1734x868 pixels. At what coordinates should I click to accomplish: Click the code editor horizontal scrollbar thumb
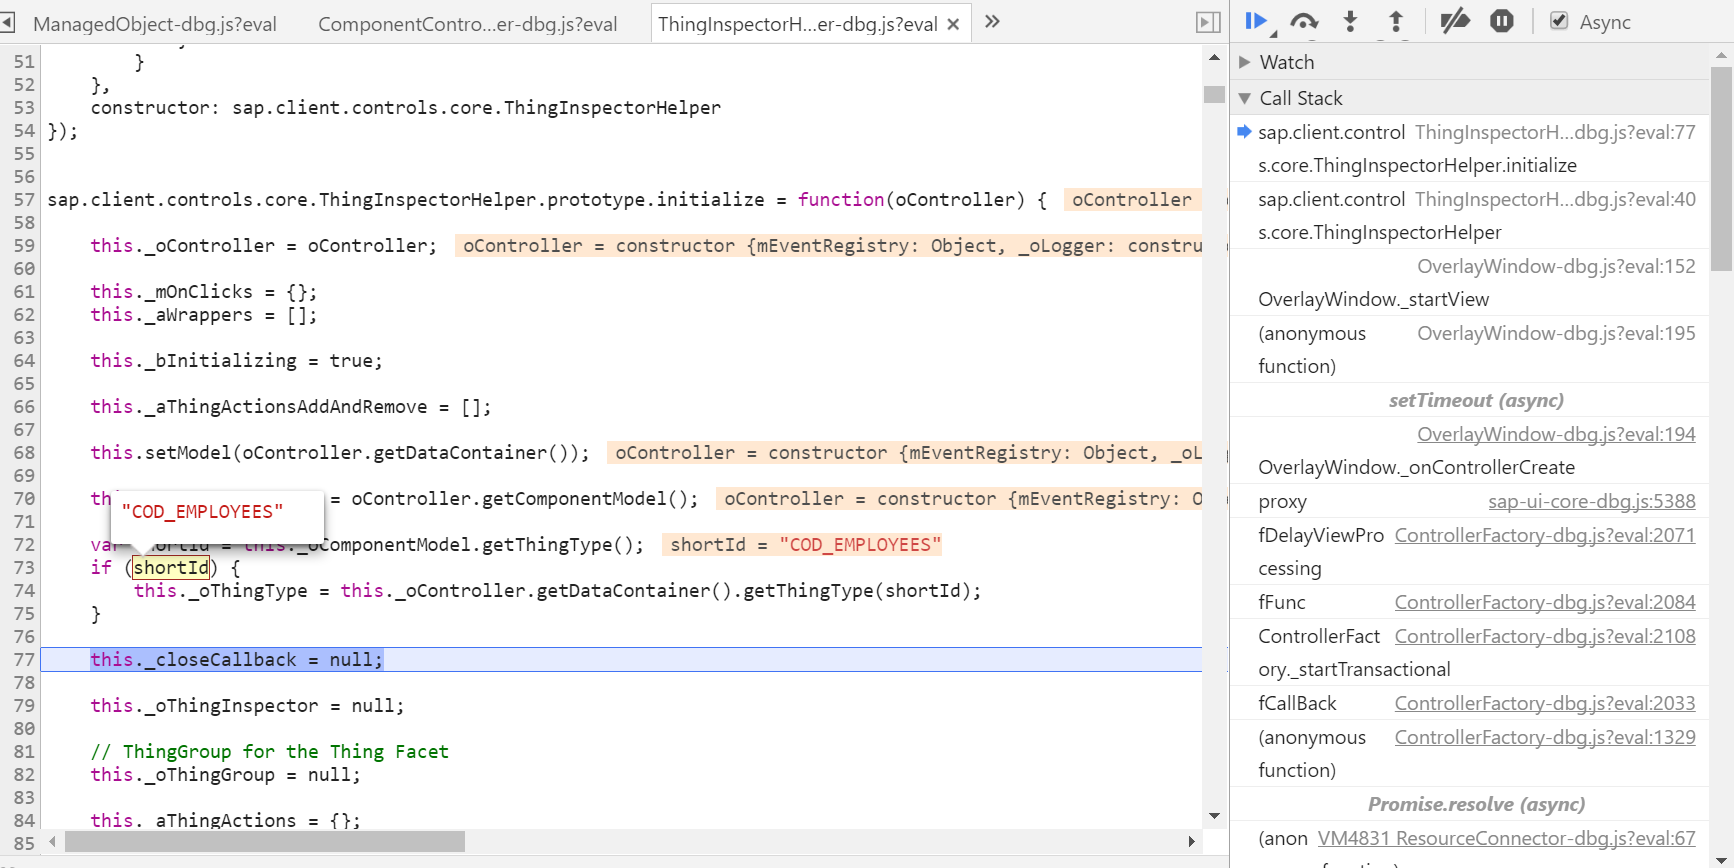pyautogui.click(x=265, y=841)
